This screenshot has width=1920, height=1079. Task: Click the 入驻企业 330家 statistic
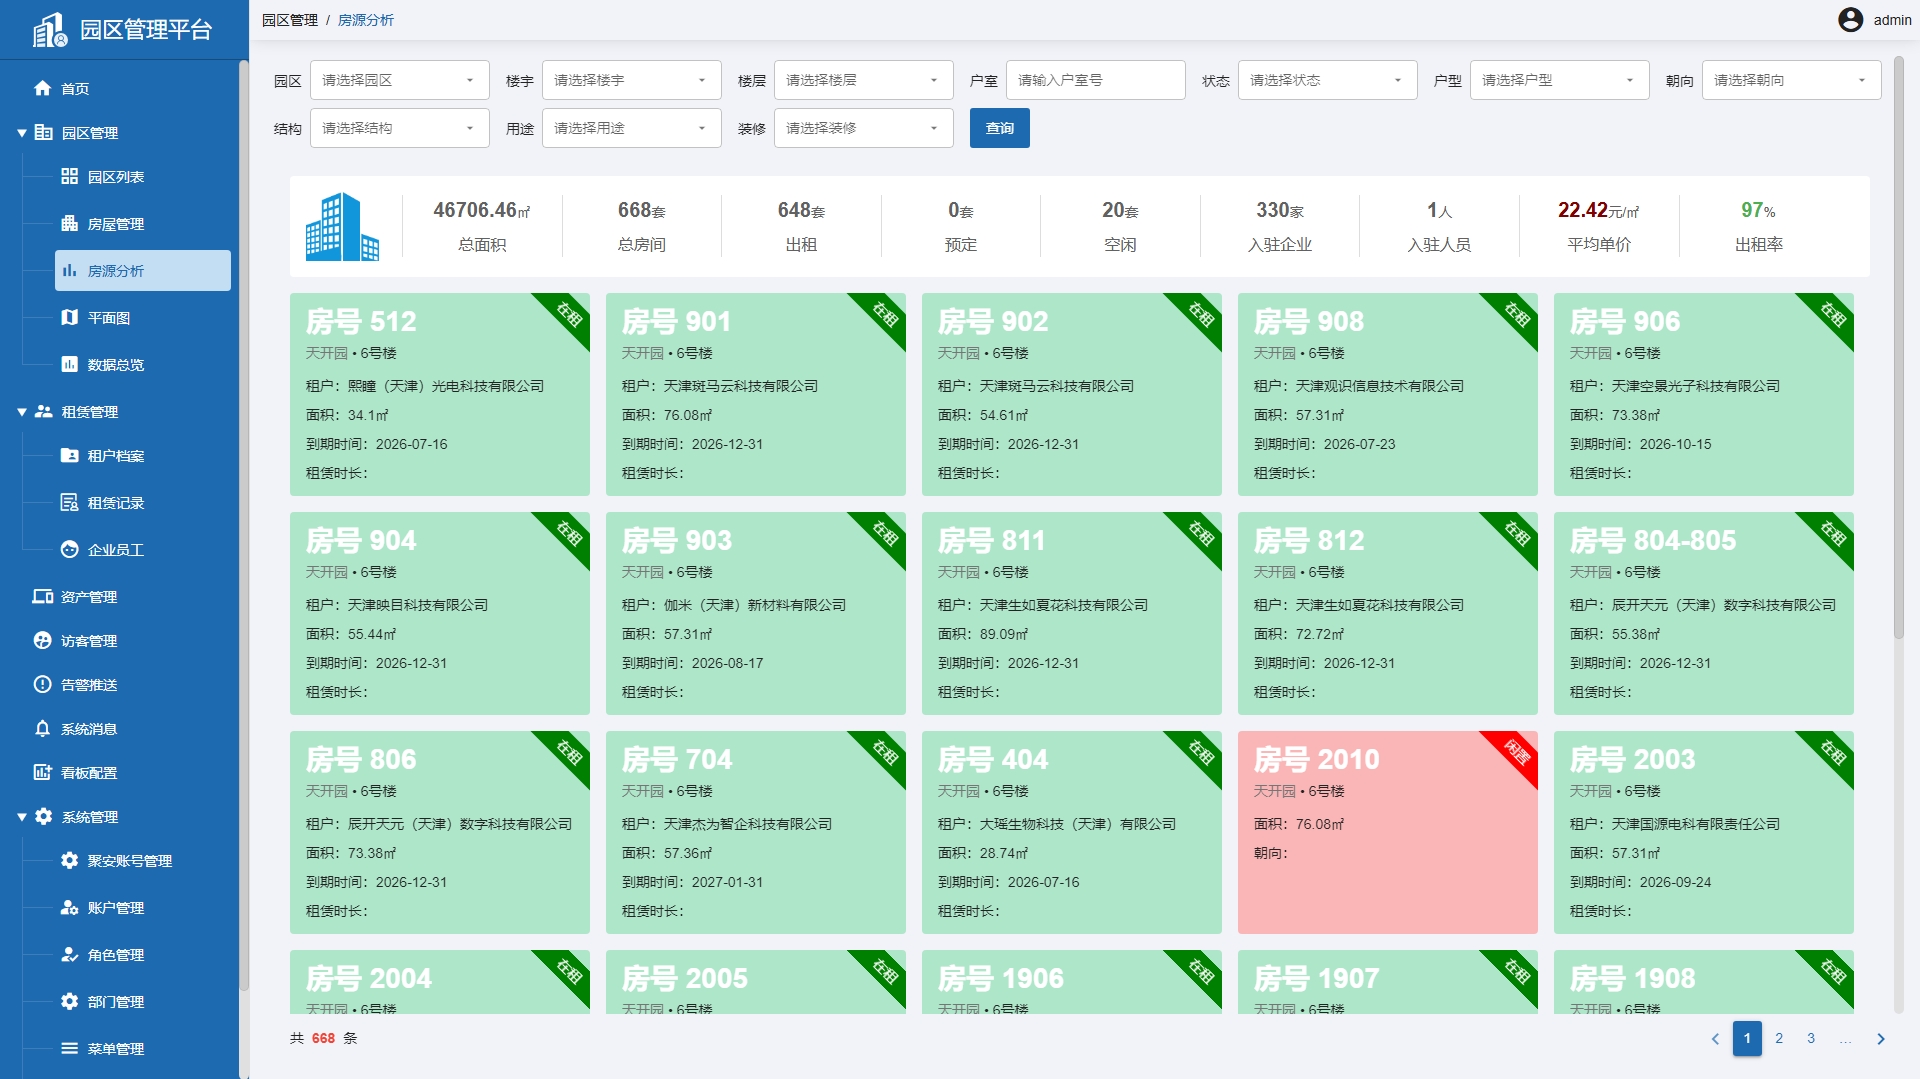point(1279,226)
